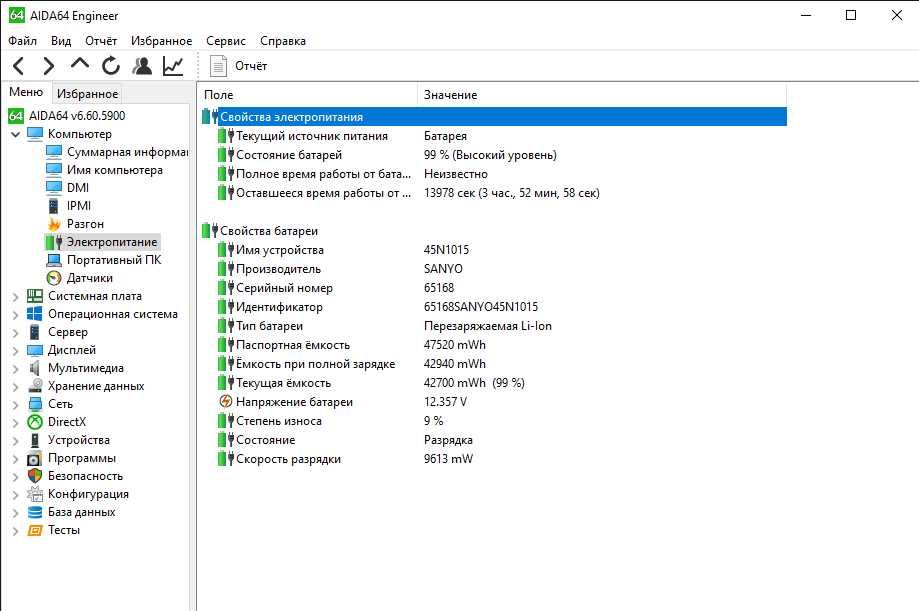Expand the Устройства tree node

tap(16, 441)
